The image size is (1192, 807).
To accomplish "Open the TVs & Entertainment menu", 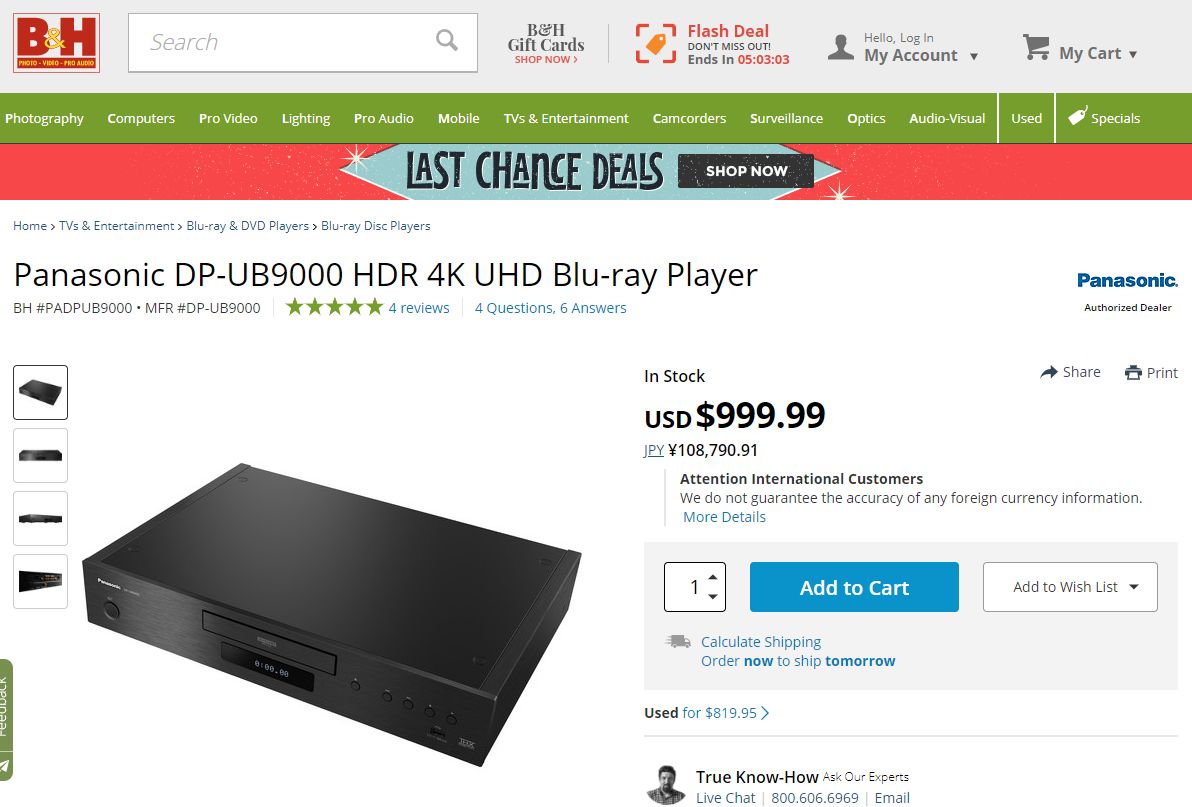I will 566,119.
